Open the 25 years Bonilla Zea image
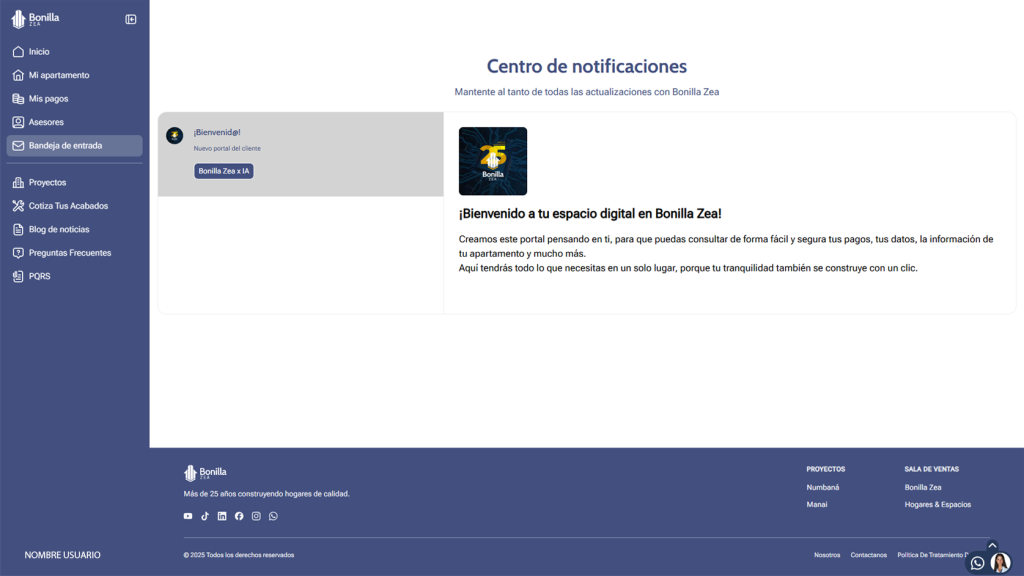1024x576 pixels. (x=492, y=161)
